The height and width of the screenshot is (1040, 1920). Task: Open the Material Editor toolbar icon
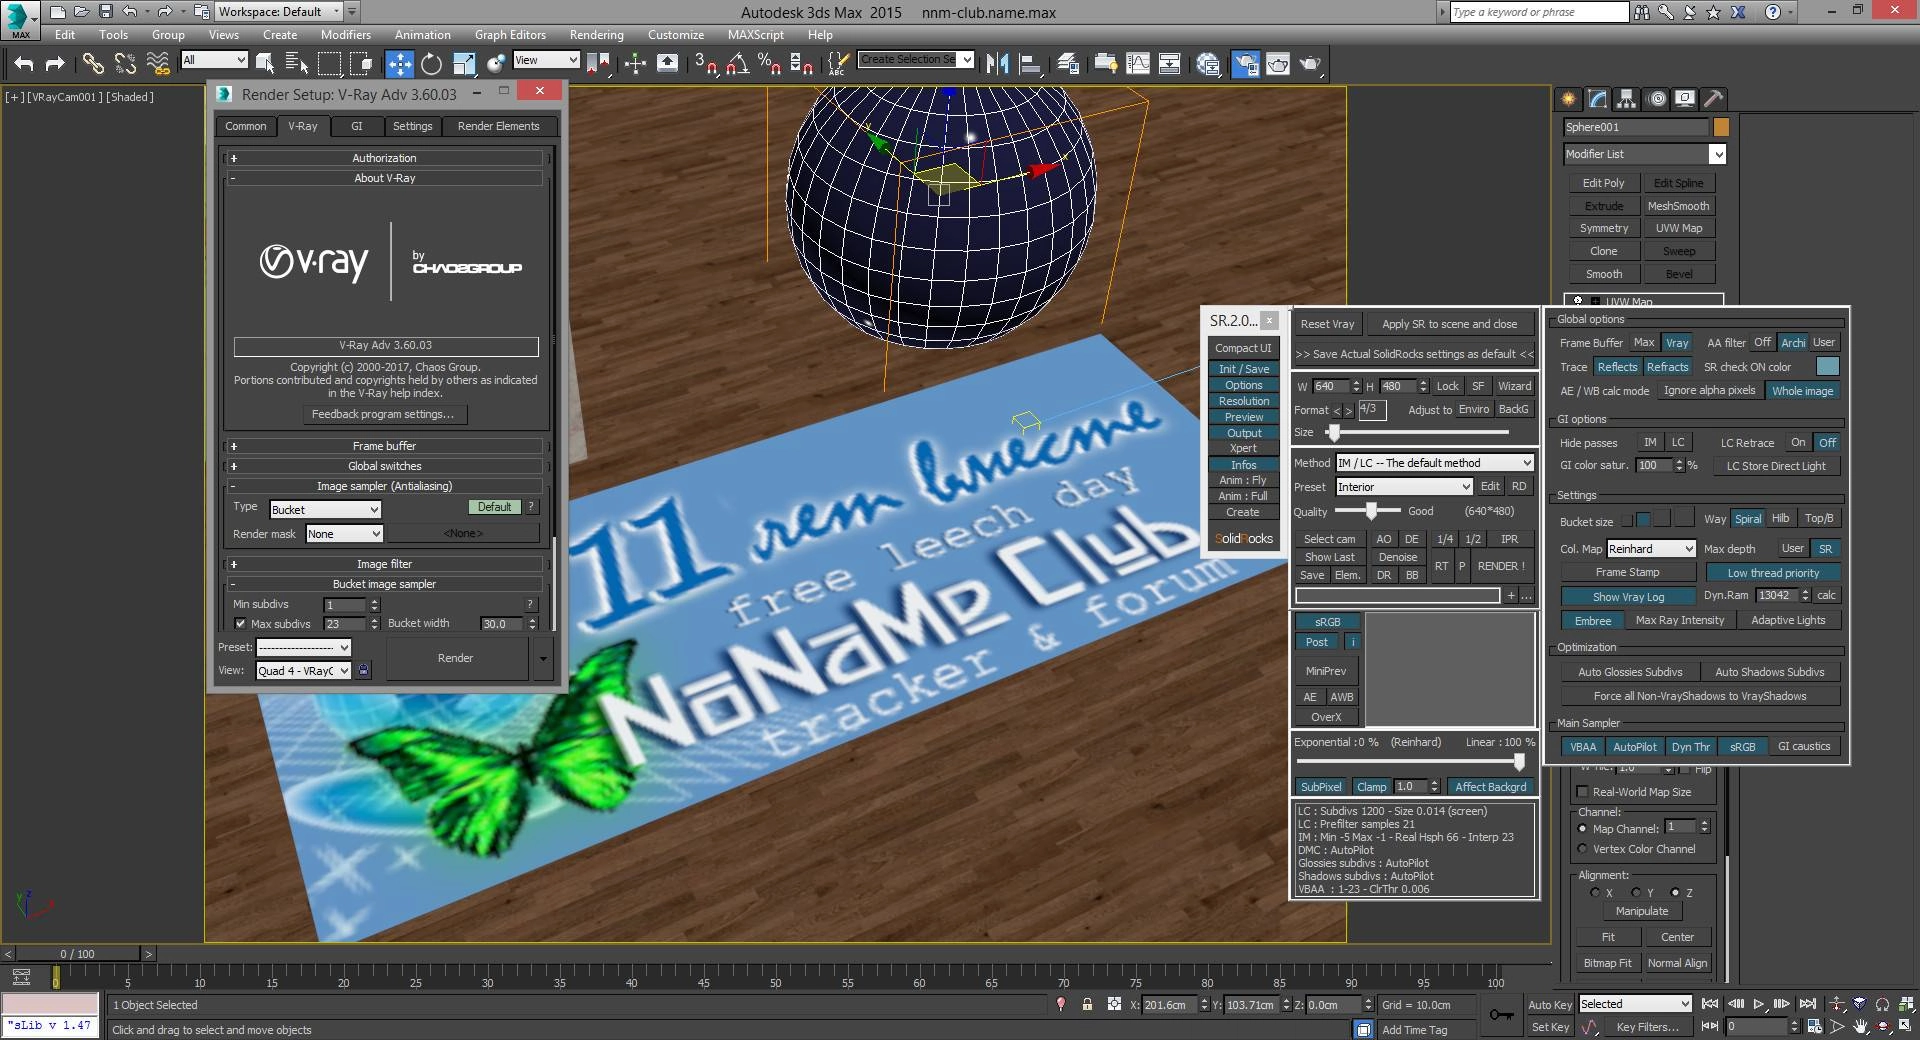click(1208, 64)
